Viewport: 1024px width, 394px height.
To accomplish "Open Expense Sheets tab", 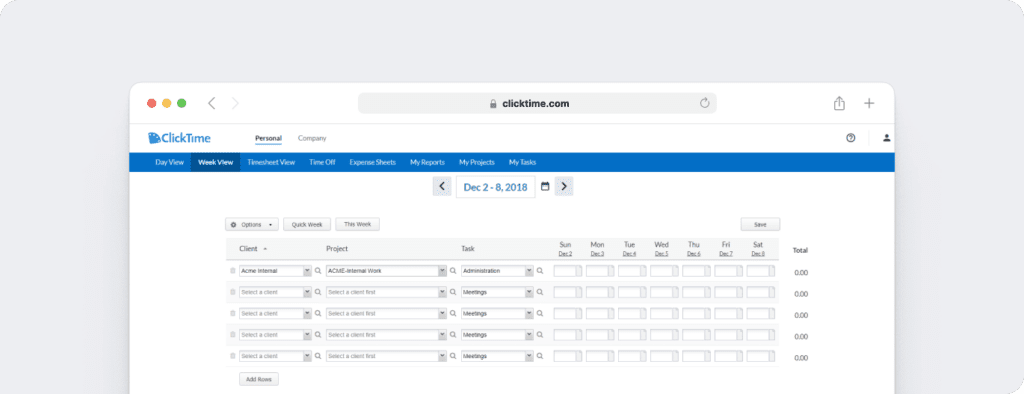I will pyautogui.click(x=372, y=162).
